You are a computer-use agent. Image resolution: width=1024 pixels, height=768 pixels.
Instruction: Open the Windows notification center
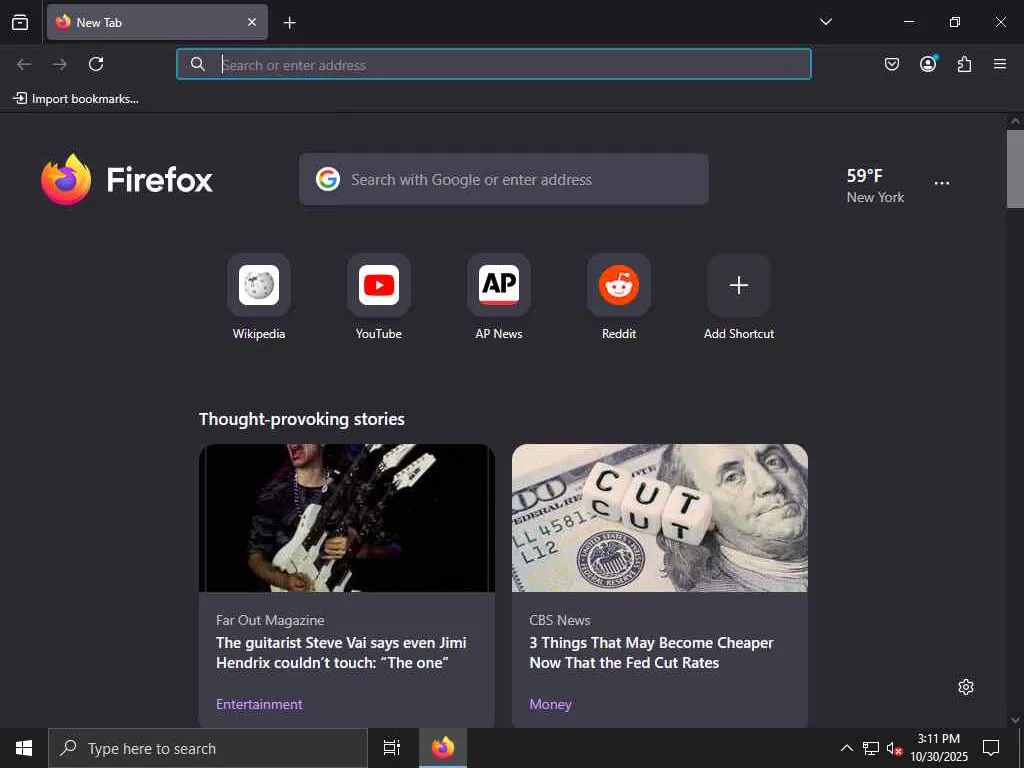[991, 748]
